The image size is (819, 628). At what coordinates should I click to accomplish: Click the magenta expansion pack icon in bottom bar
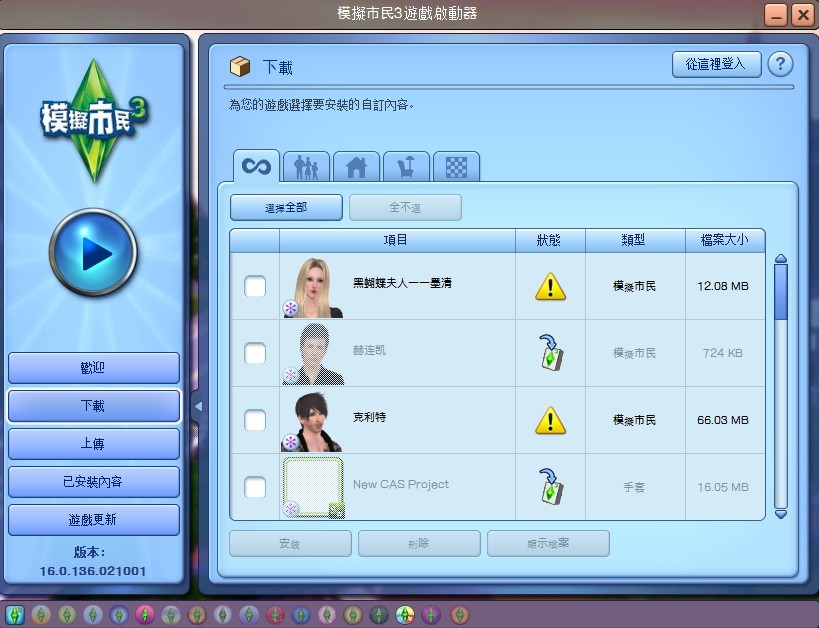145,615
